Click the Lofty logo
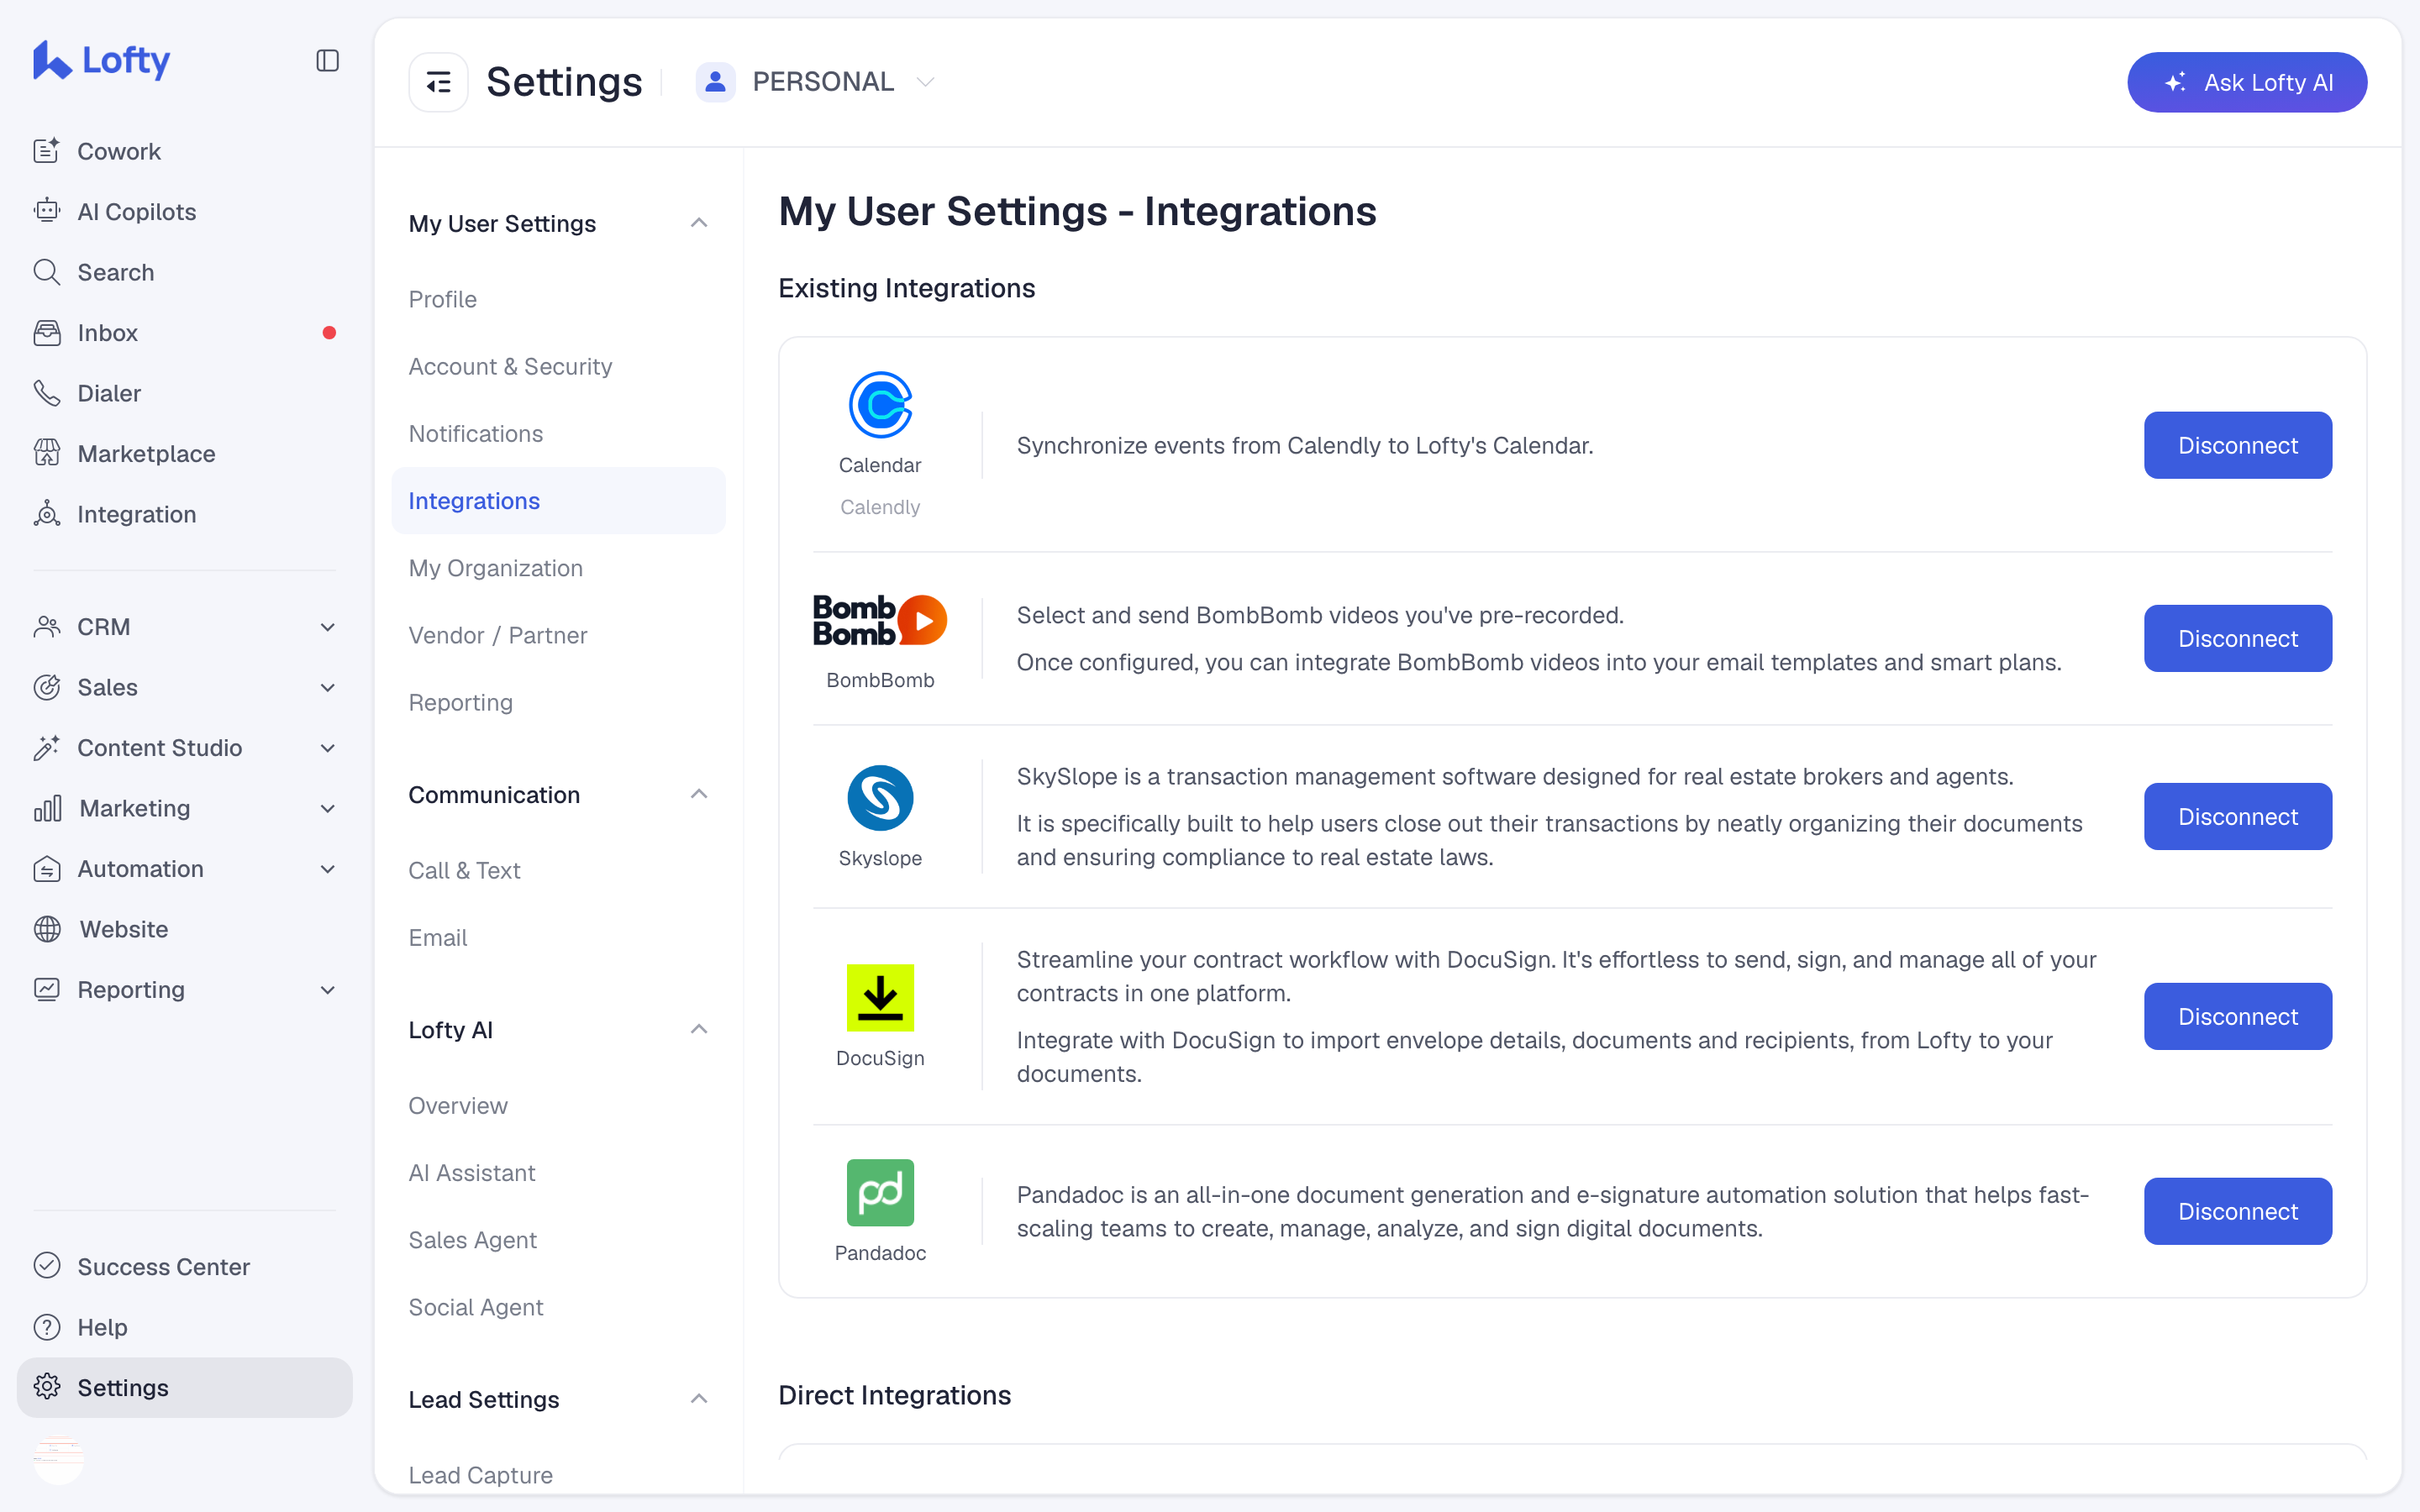Viewport: 2420px width, 1512px height. click(101, 60)
